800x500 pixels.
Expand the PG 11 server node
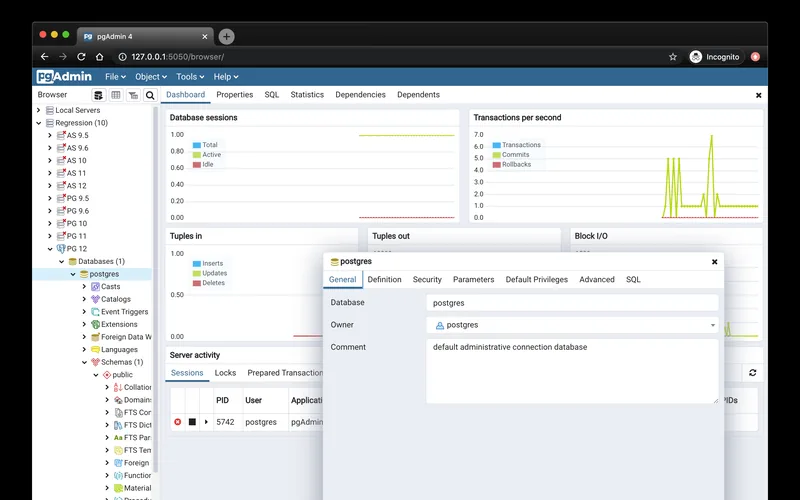click(x=50, y=236)
